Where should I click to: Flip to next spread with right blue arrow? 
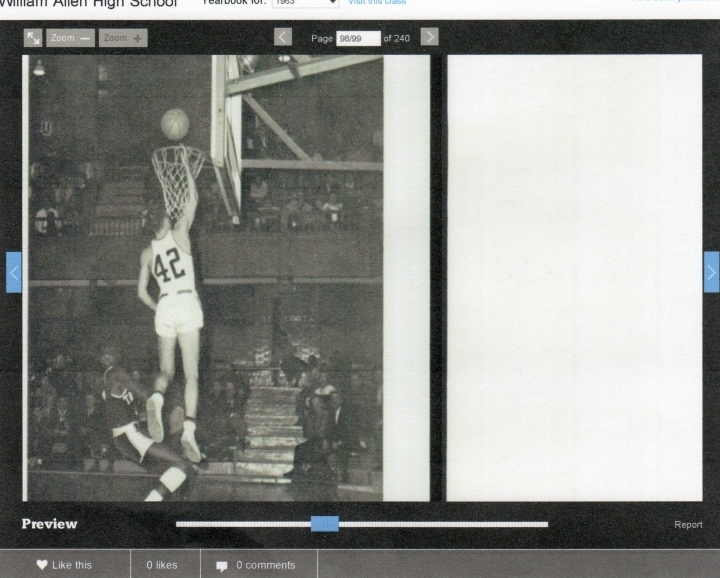pos(712,272)
